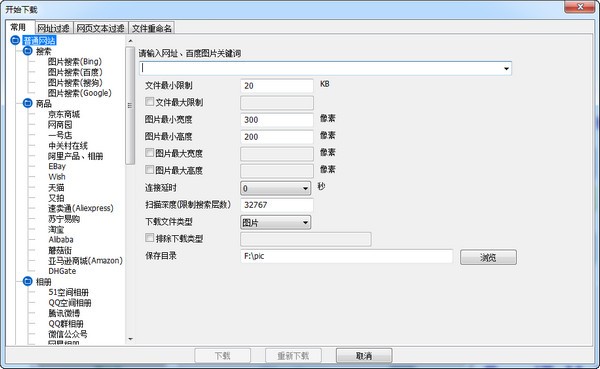Enable 排除下载类型 checkbox

[149, 238]
